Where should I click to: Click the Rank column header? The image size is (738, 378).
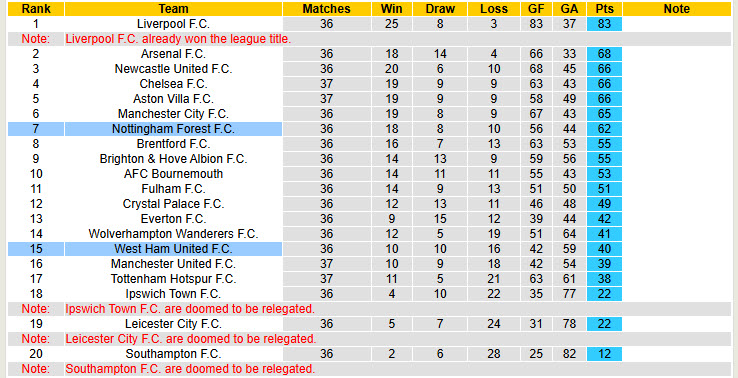(36, 9)
